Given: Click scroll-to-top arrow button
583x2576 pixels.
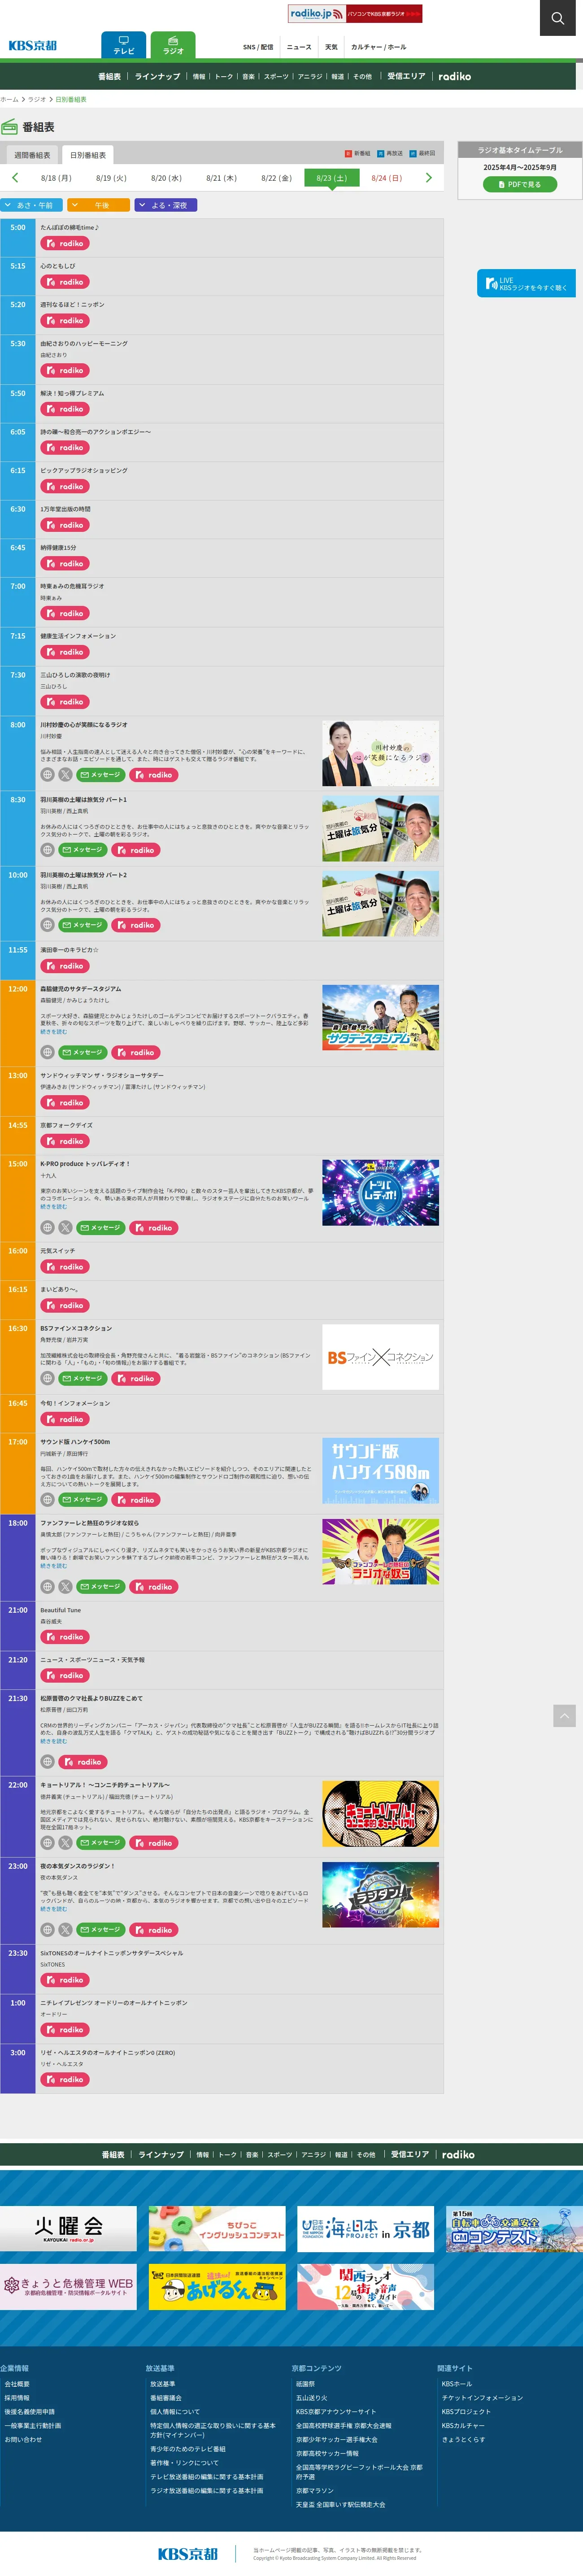Looking at the screenshot, I should pos(564,1716).
